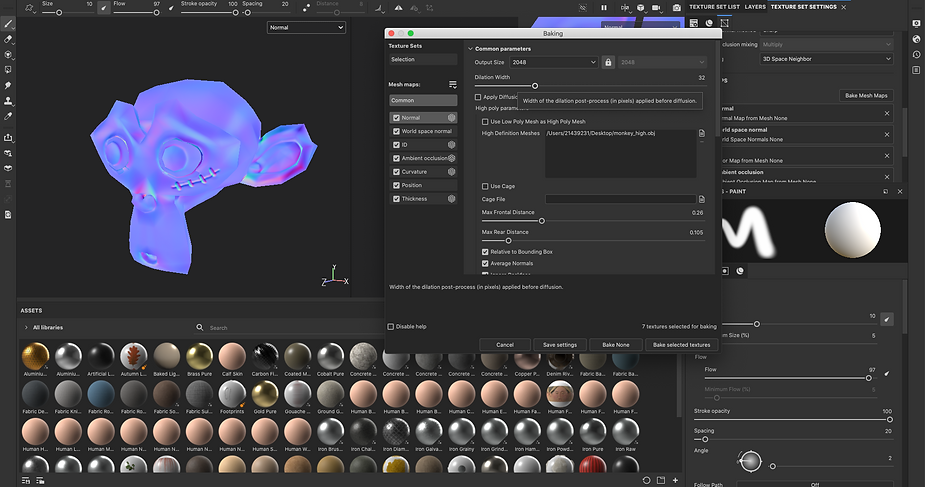Select the Eraser tool
Screen dimensions: 925x487
pyautogui.click(x=8, y=40)
